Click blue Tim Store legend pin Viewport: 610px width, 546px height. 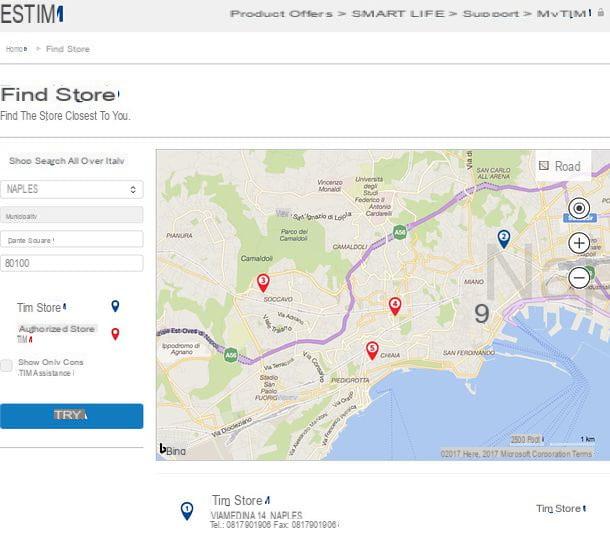tap(115, 306)
